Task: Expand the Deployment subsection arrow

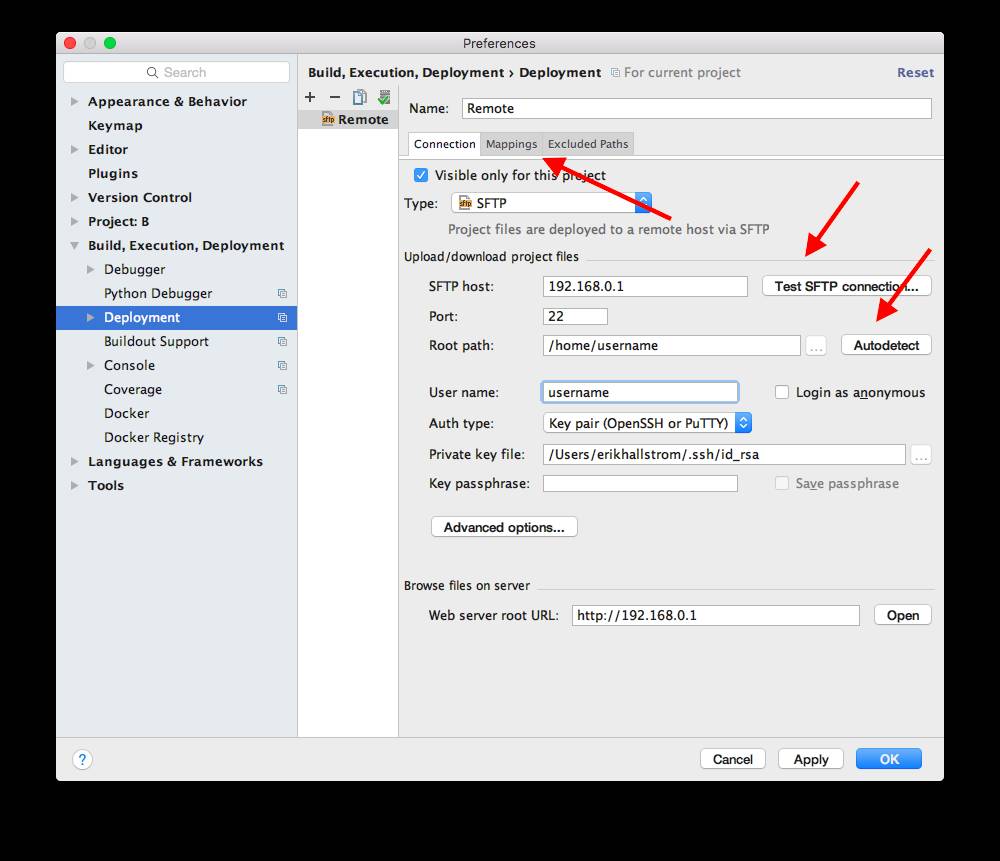Action: click(x=91, y=318)
